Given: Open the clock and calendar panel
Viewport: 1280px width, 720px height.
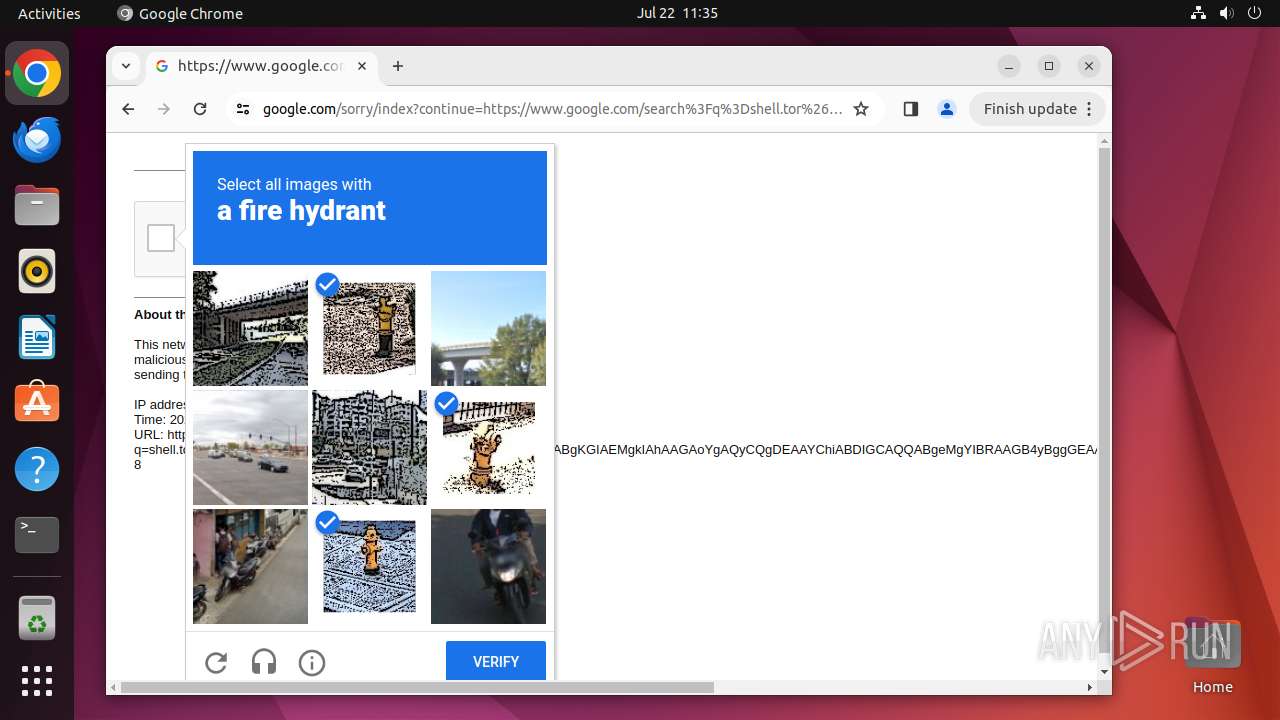Looking at the screenshot, I should click(x=677, y=13).
